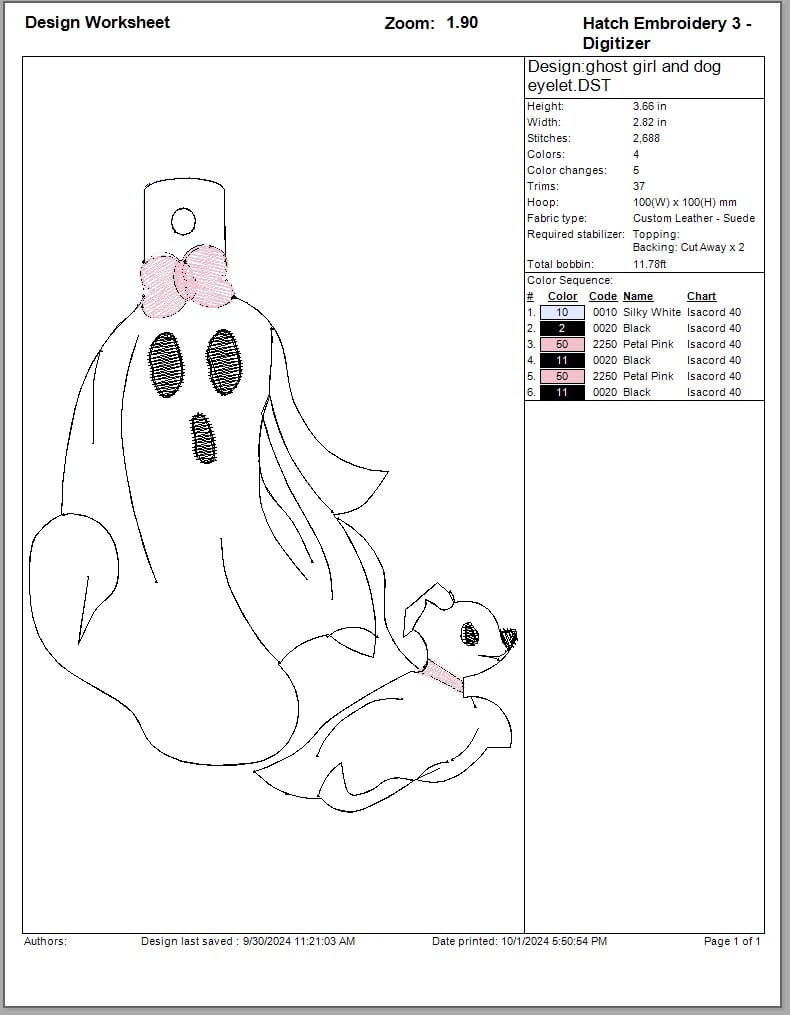Click the ghost's right black eye
The width and height of the screenshot is (790, 1015).
coord(225,360)
